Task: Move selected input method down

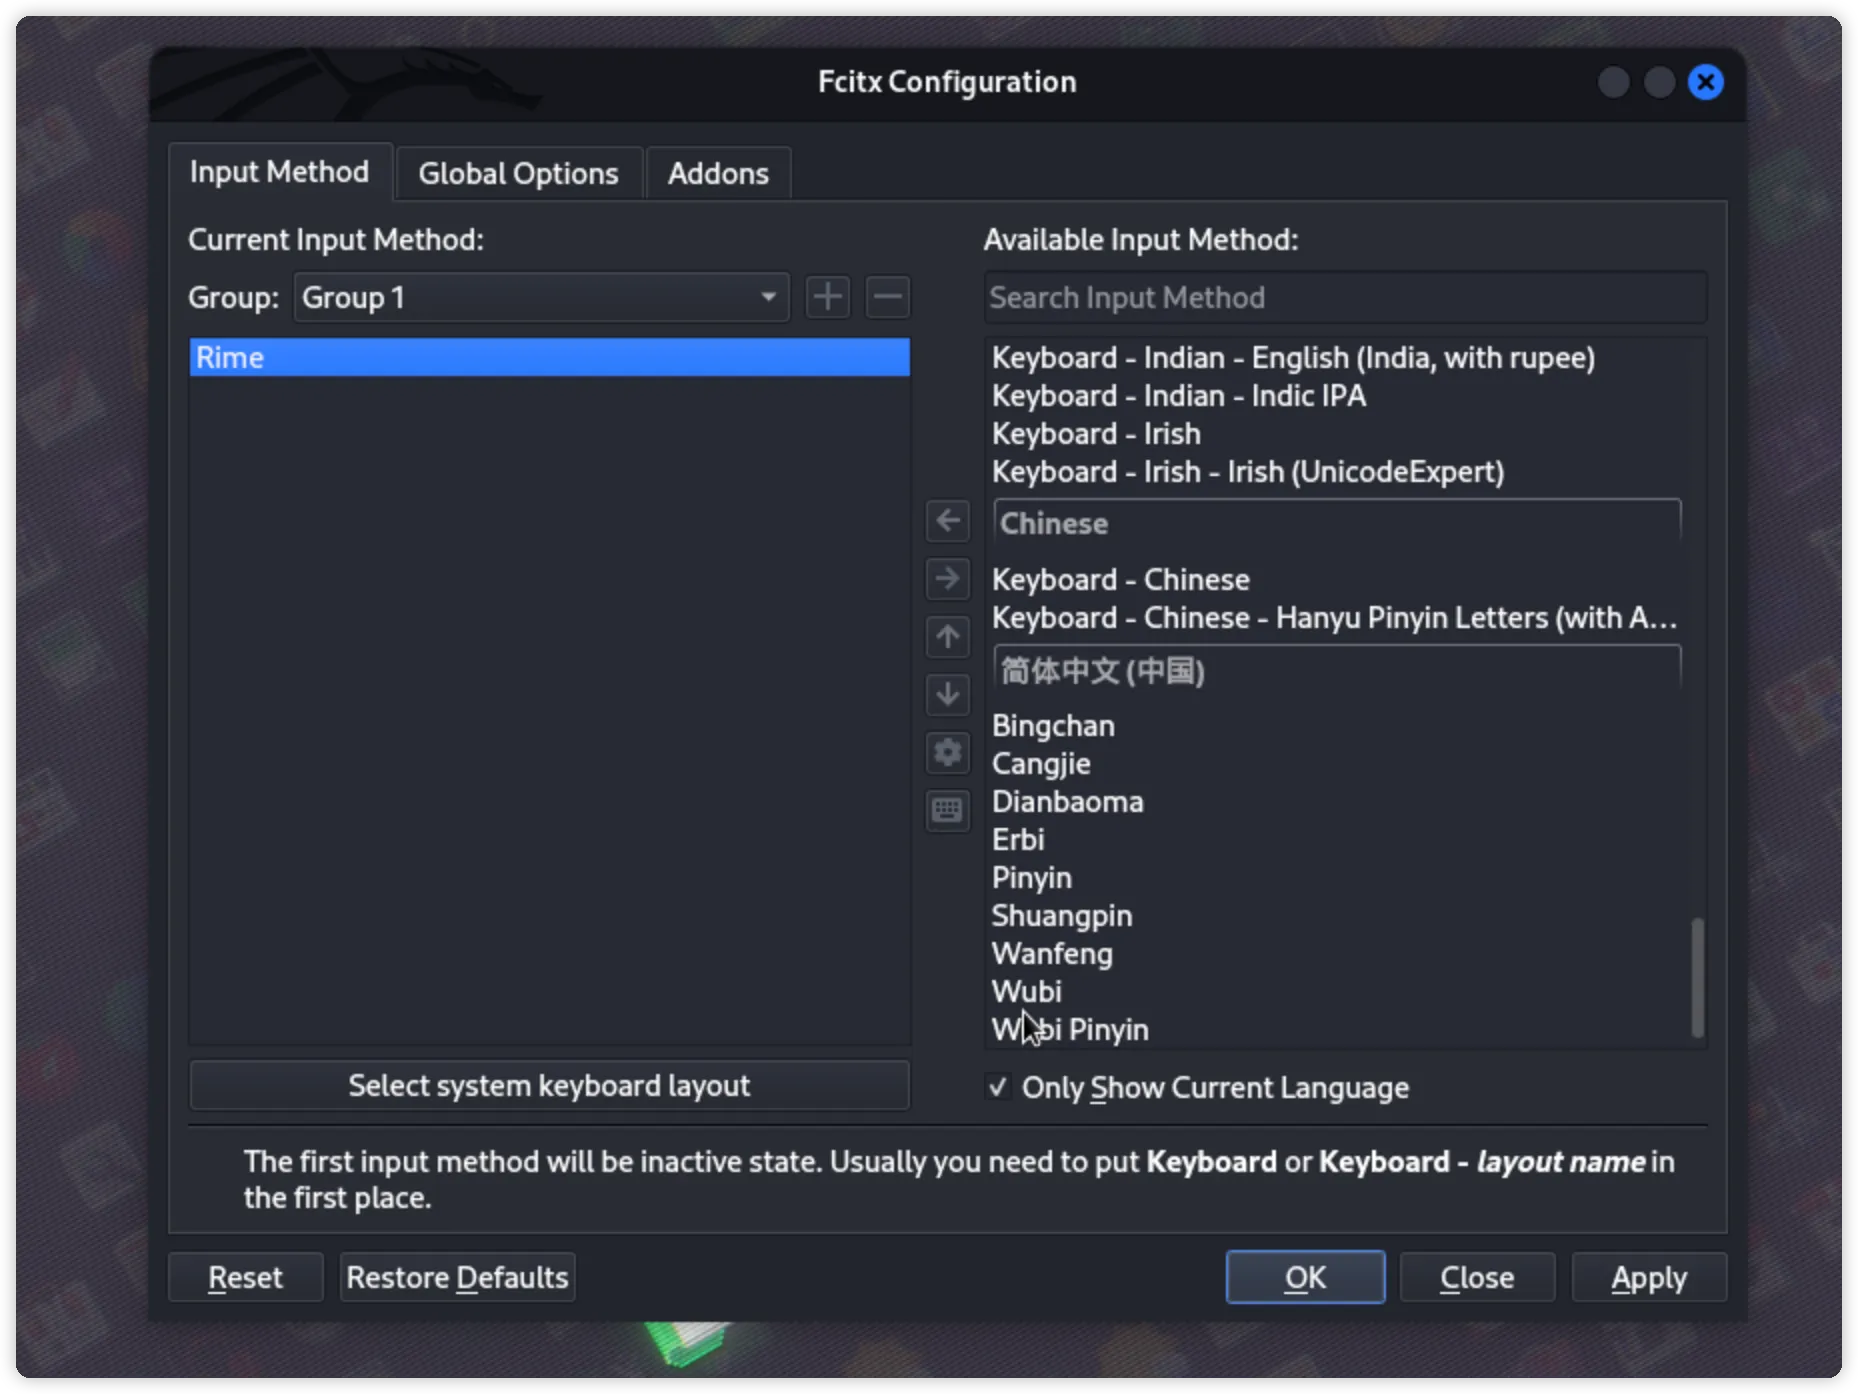Action: point(947,694)
